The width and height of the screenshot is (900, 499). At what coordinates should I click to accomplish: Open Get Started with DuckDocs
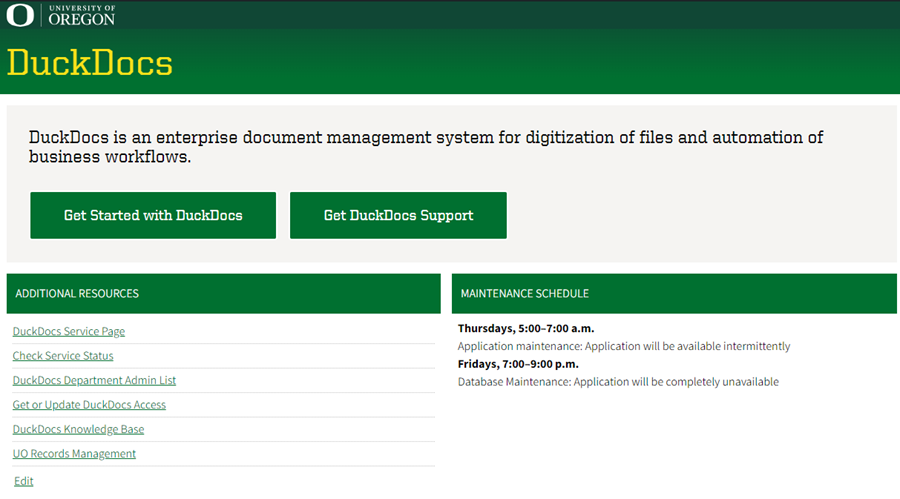pyautogui.click(x=153, y=215)
